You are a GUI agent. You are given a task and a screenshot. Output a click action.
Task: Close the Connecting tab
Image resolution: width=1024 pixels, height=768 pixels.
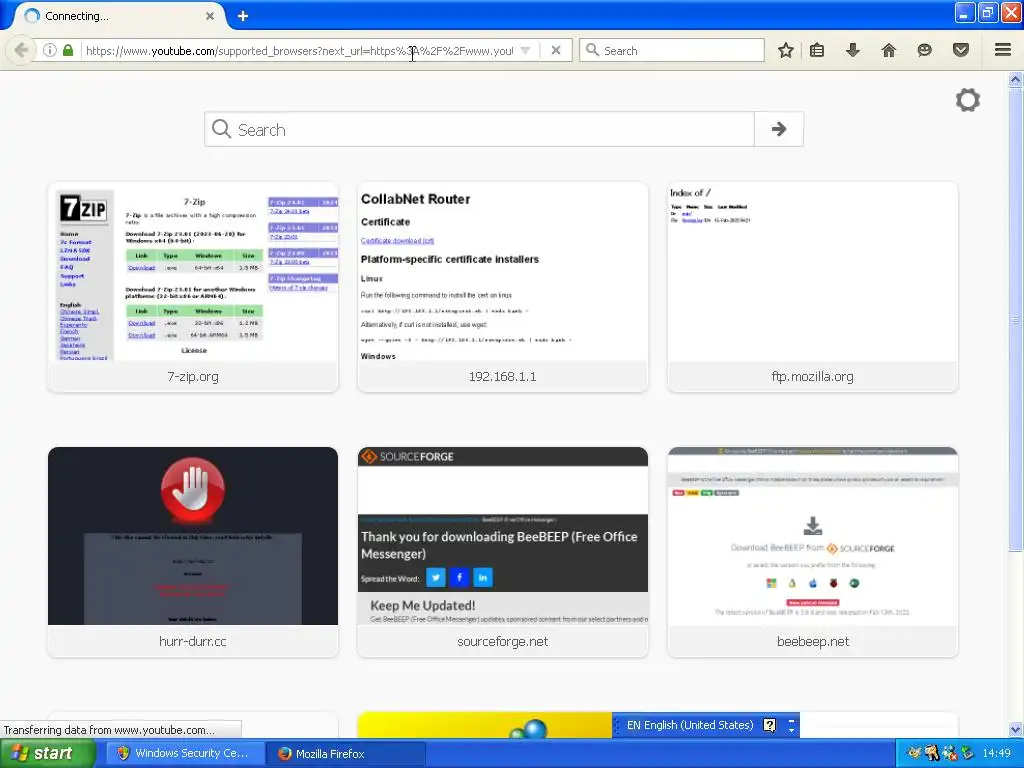coord(210,16)
